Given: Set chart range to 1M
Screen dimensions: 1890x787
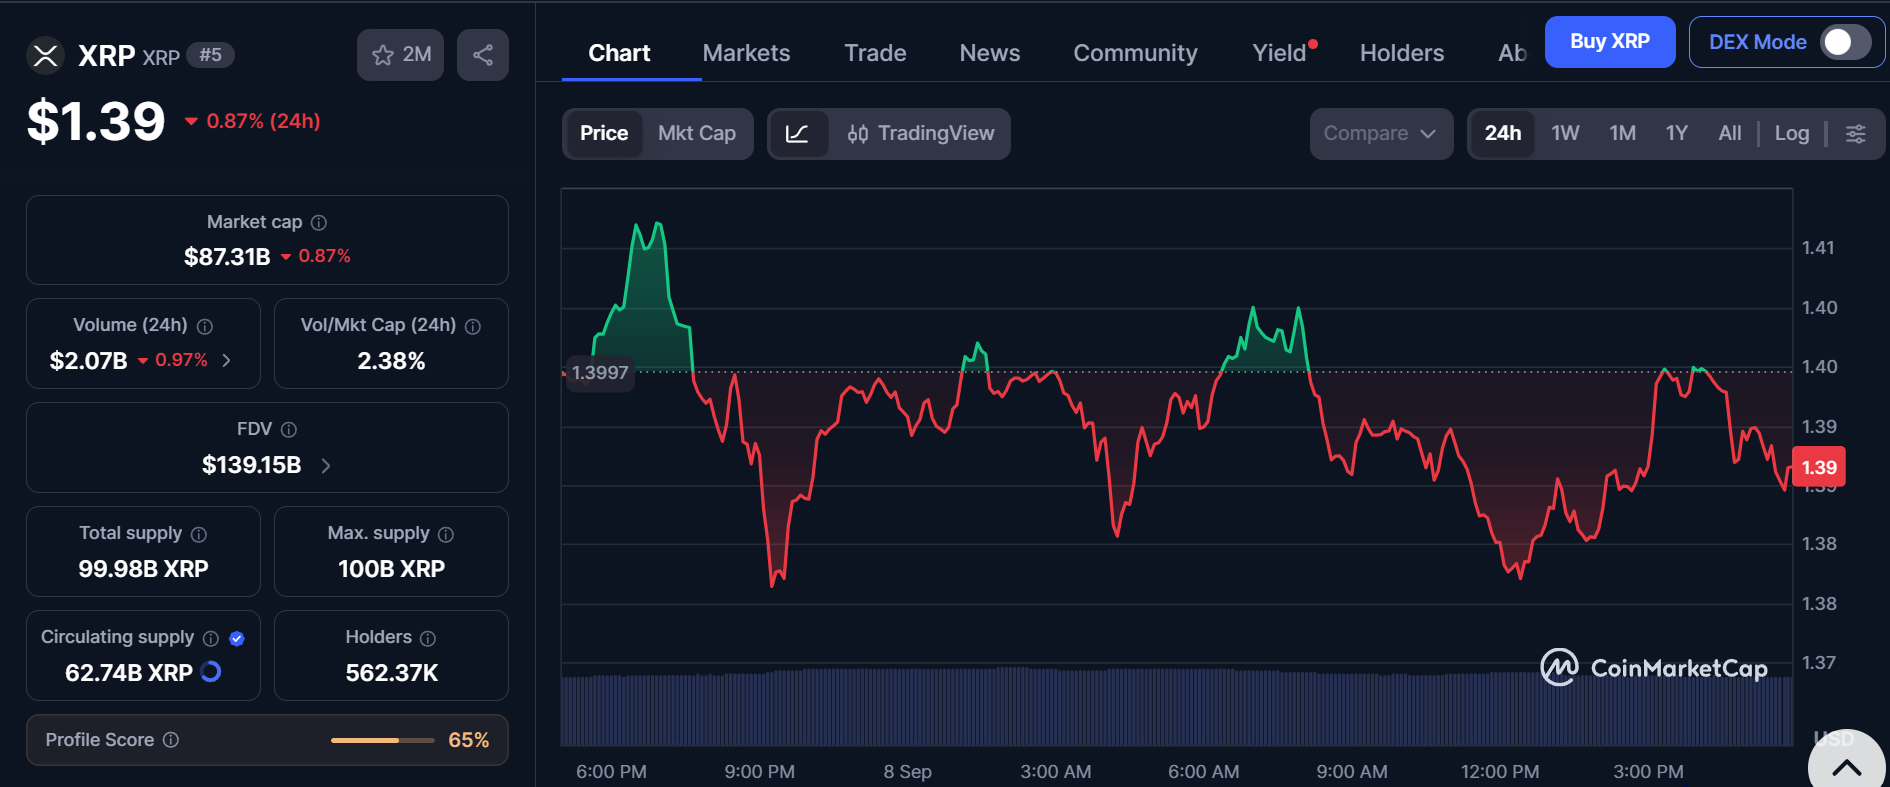Looking at the screenshot, I should pos(1622,134).
